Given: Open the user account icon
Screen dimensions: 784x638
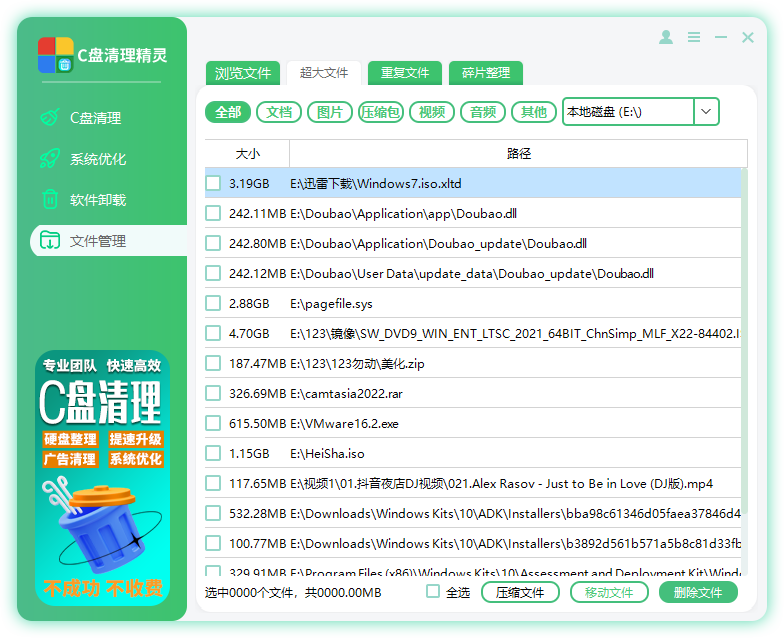Looking at the screenshot, I should tap(666, 37).
